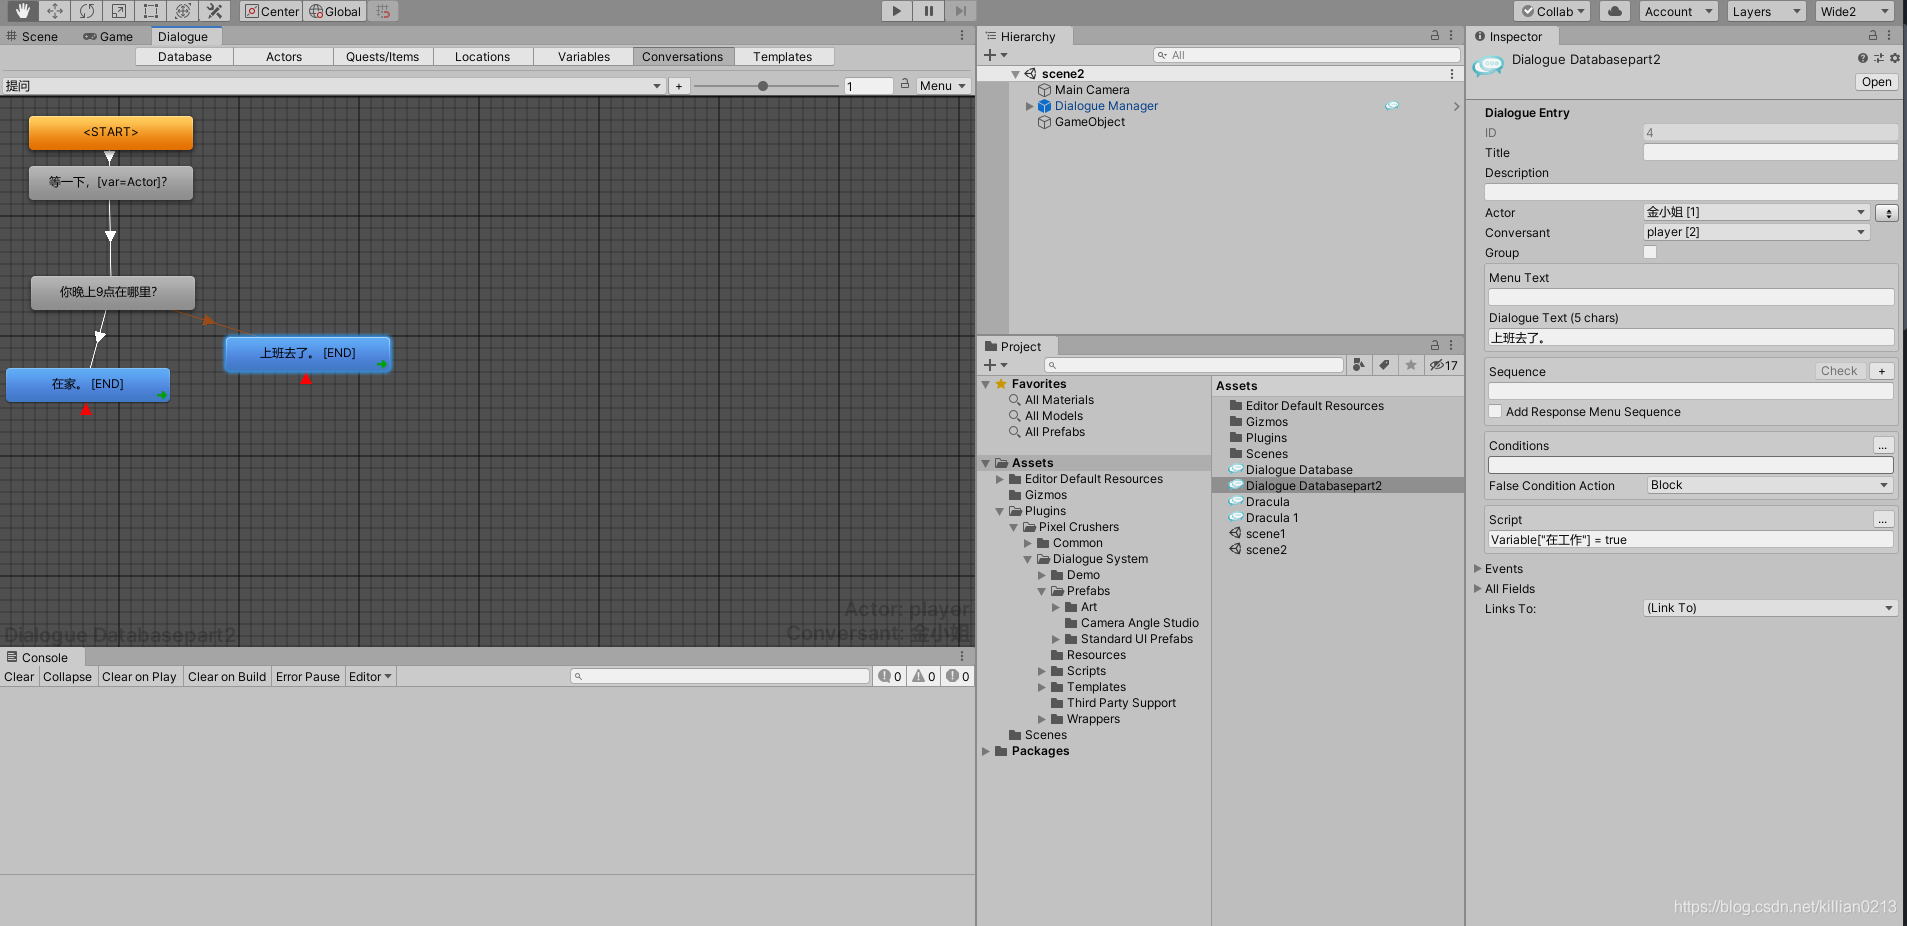Open the Layers dropdown
Viewport: 1907px width, 926px height.
[x=1765, y=11]
